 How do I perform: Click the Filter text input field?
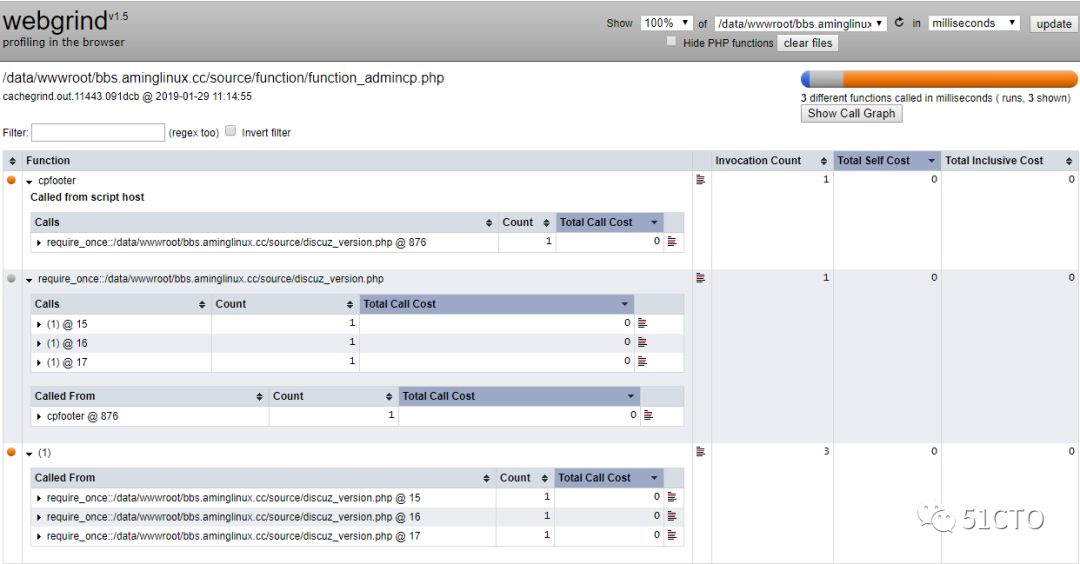[98, 132]
